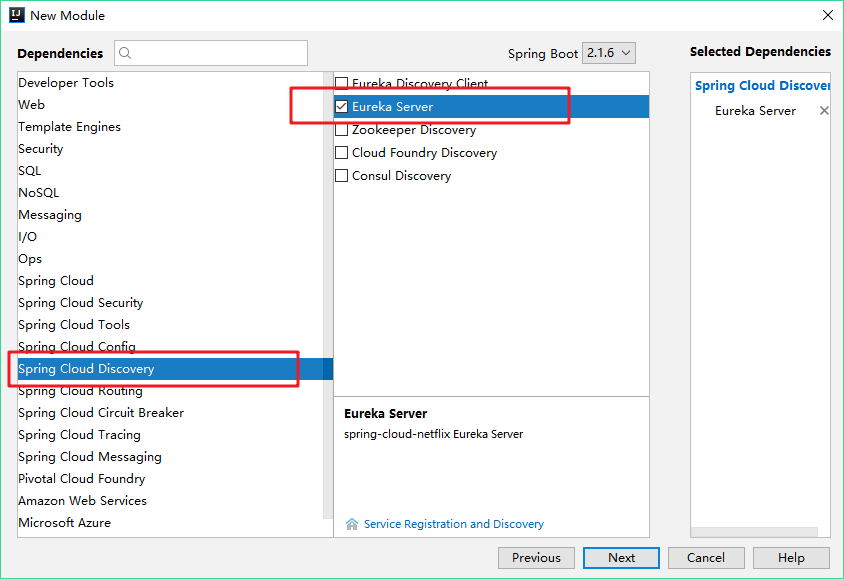Close the New Module dialog
Screen dimensions: 844x579
827,15
